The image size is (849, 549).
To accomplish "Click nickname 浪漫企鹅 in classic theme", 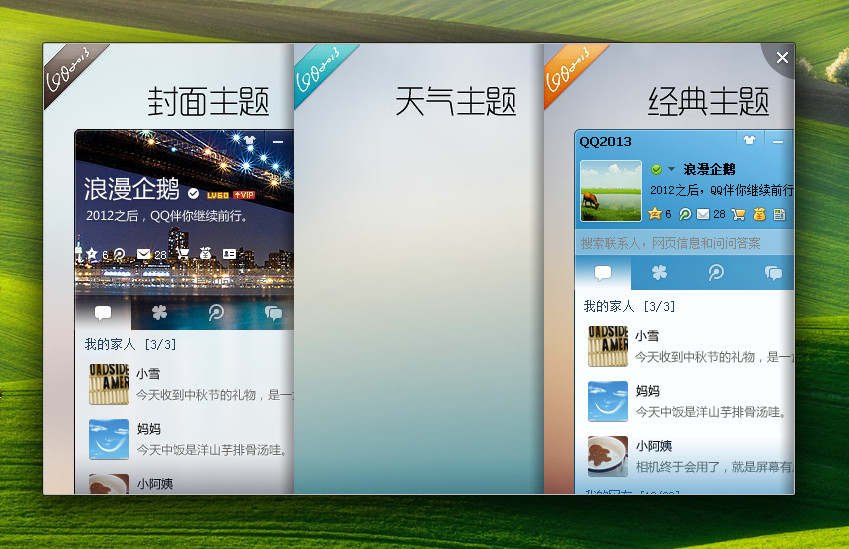I will point(709,169).
